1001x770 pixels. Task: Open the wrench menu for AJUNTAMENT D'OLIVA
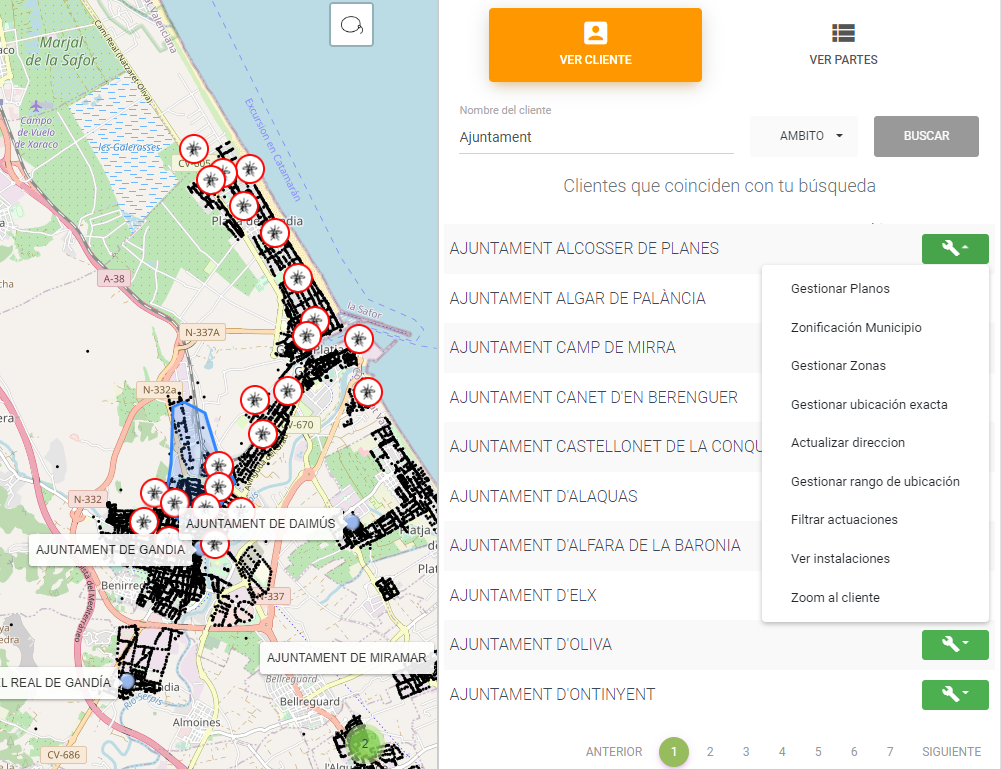point(954,645)
